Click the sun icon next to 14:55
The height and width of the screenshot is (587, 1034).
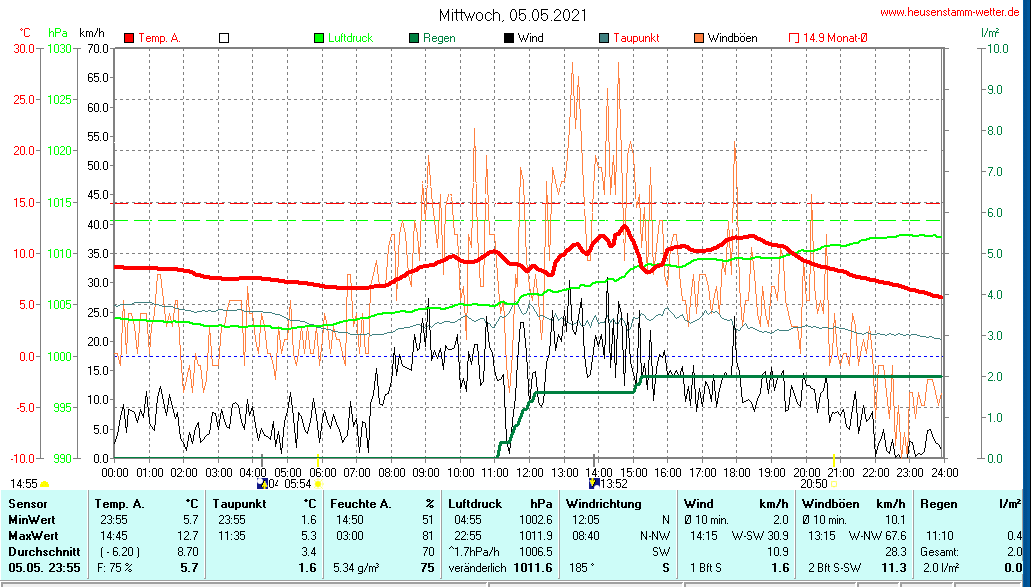click(x=45, y=485)
